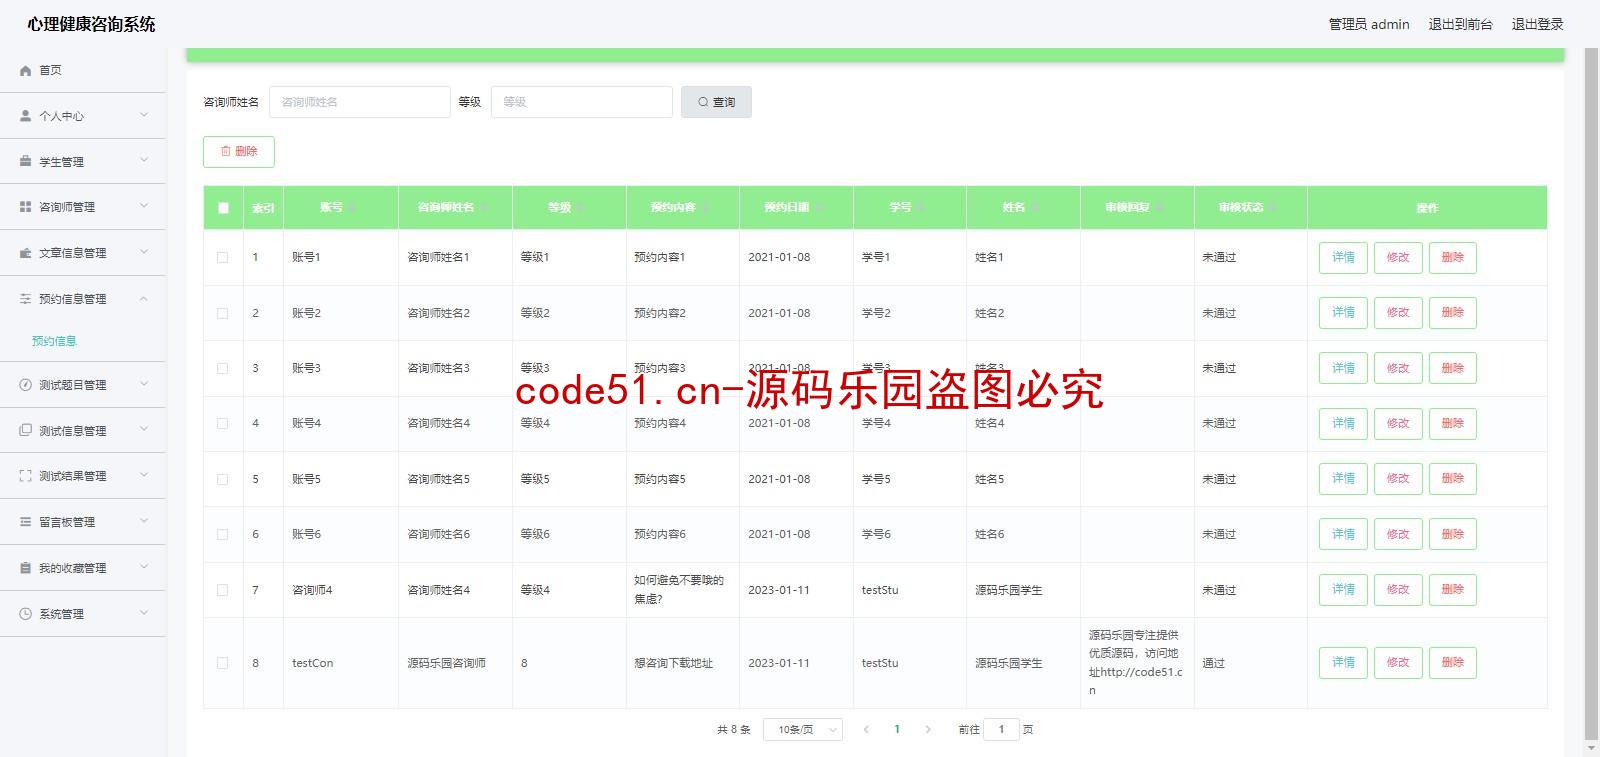This screenshot has height=757, width=1600.
Task: Click the clock icon for 系统管理
Action: pyautogui.click(x=26, y=614)
